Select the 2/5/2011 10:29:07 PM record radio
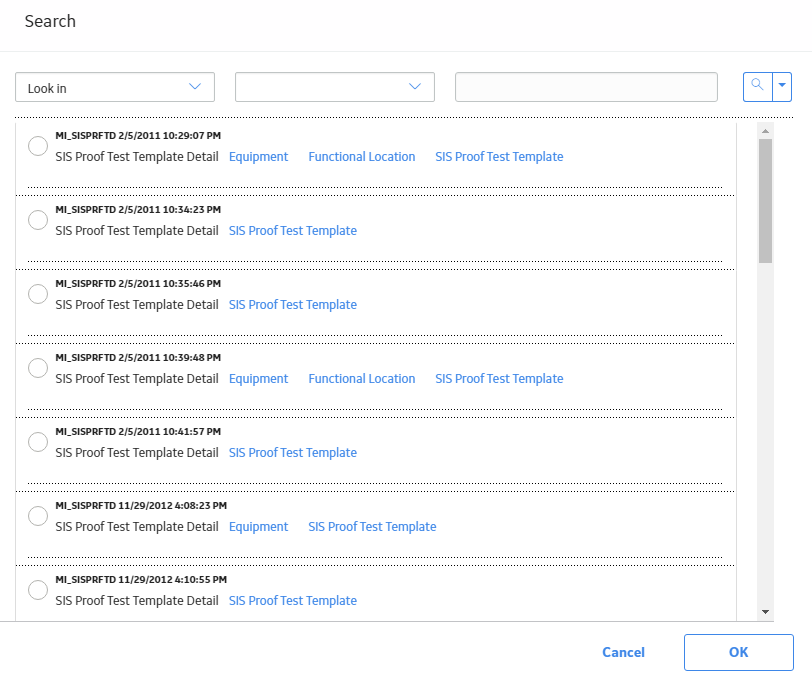The width and height of the screenshot is (812, 686). 38,146
